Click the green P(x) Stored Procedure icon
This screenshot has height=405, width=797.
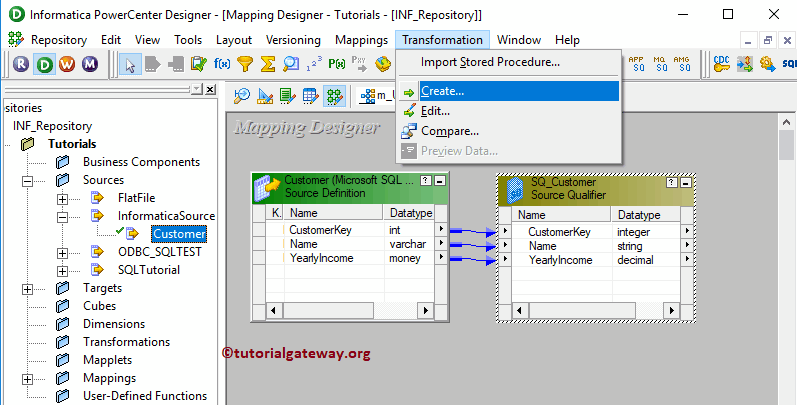pyautogui.click(x=336, y=64)
